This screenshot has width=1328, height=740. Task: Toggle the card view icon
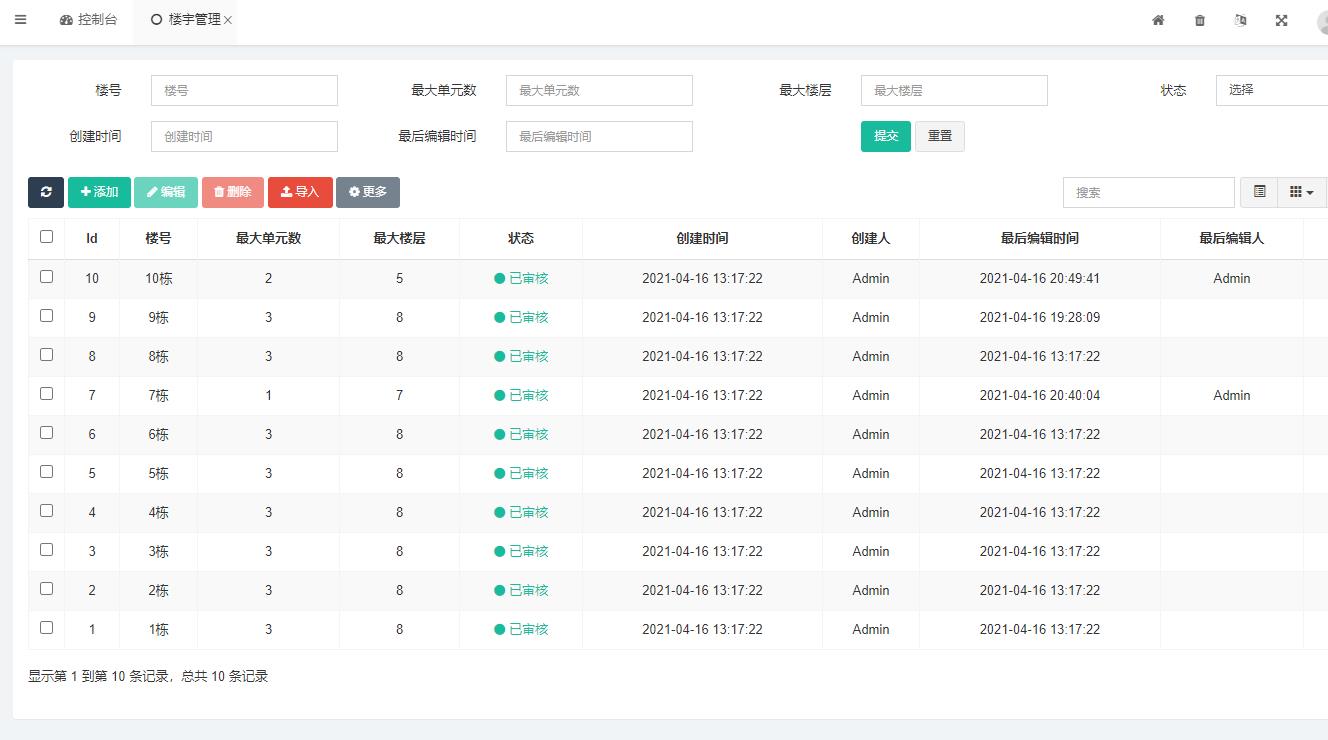(x=1259, y=192)
